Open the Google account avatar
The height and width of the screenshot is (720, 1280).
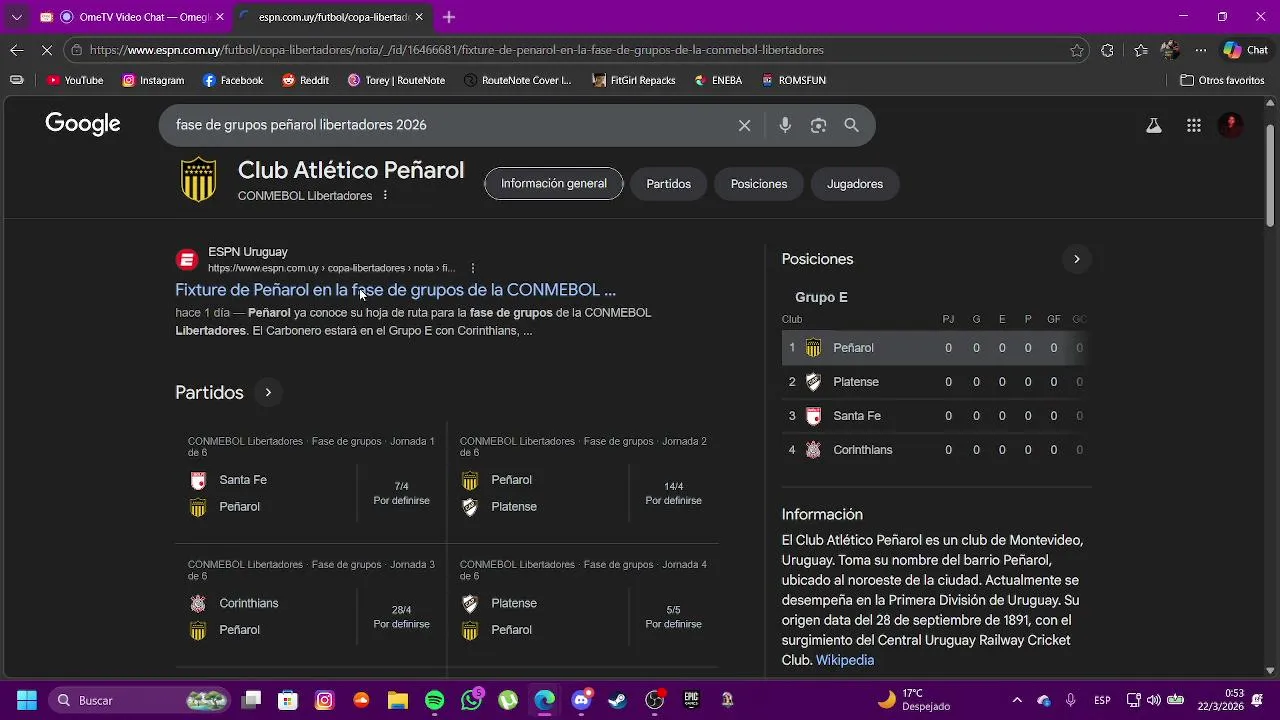pyautogui.click(x=1231, y=125)
